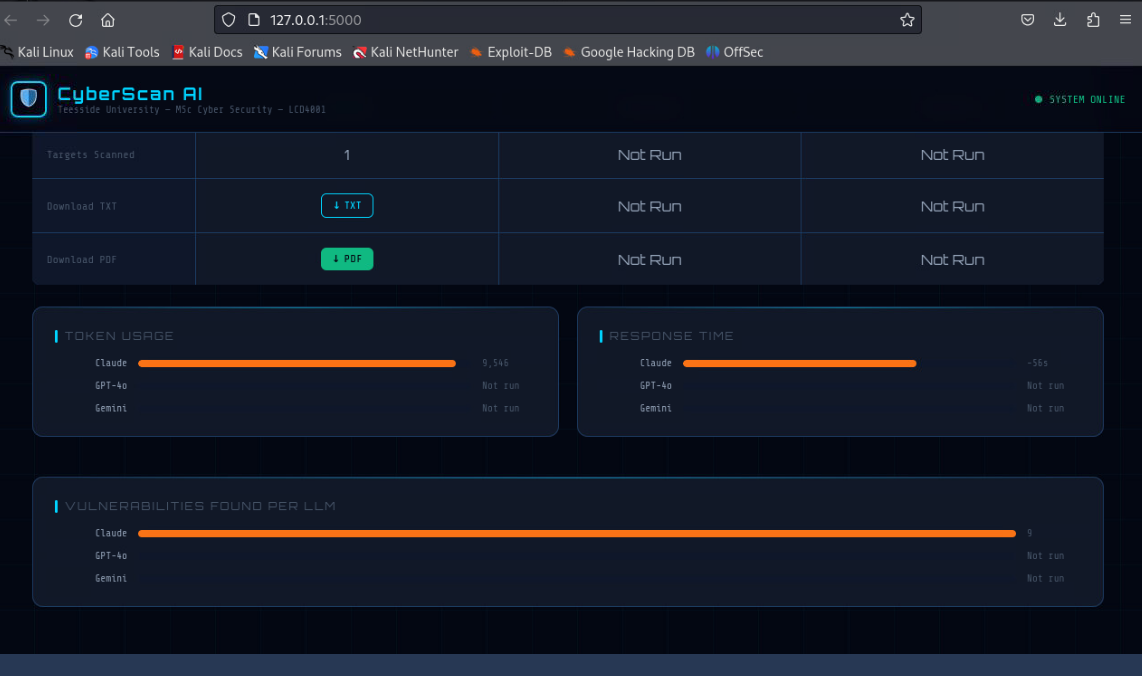Screen dimensions: 1142x676
Task: View site information page icon
Action: coord(253,20)
